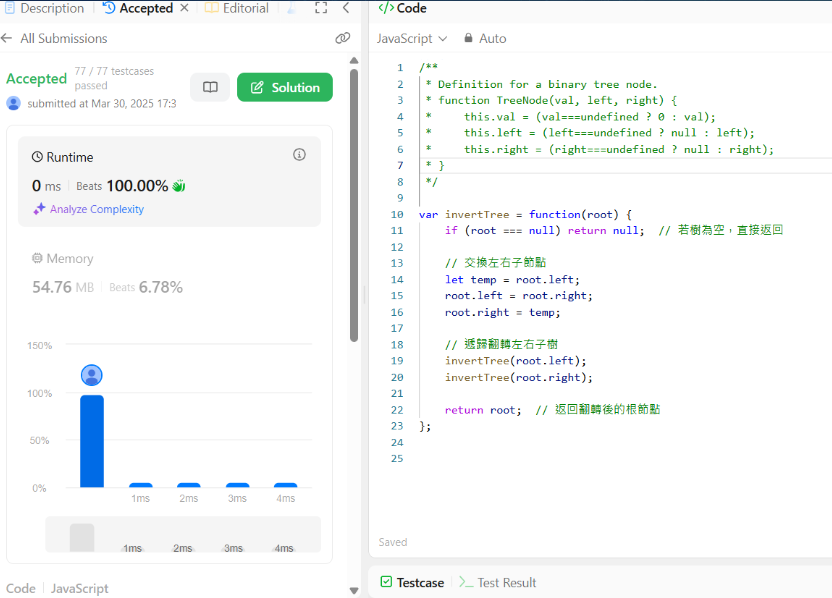Click the JavaScript label below the chart
This screenshot has height=598, width=832.
point(80,588)
